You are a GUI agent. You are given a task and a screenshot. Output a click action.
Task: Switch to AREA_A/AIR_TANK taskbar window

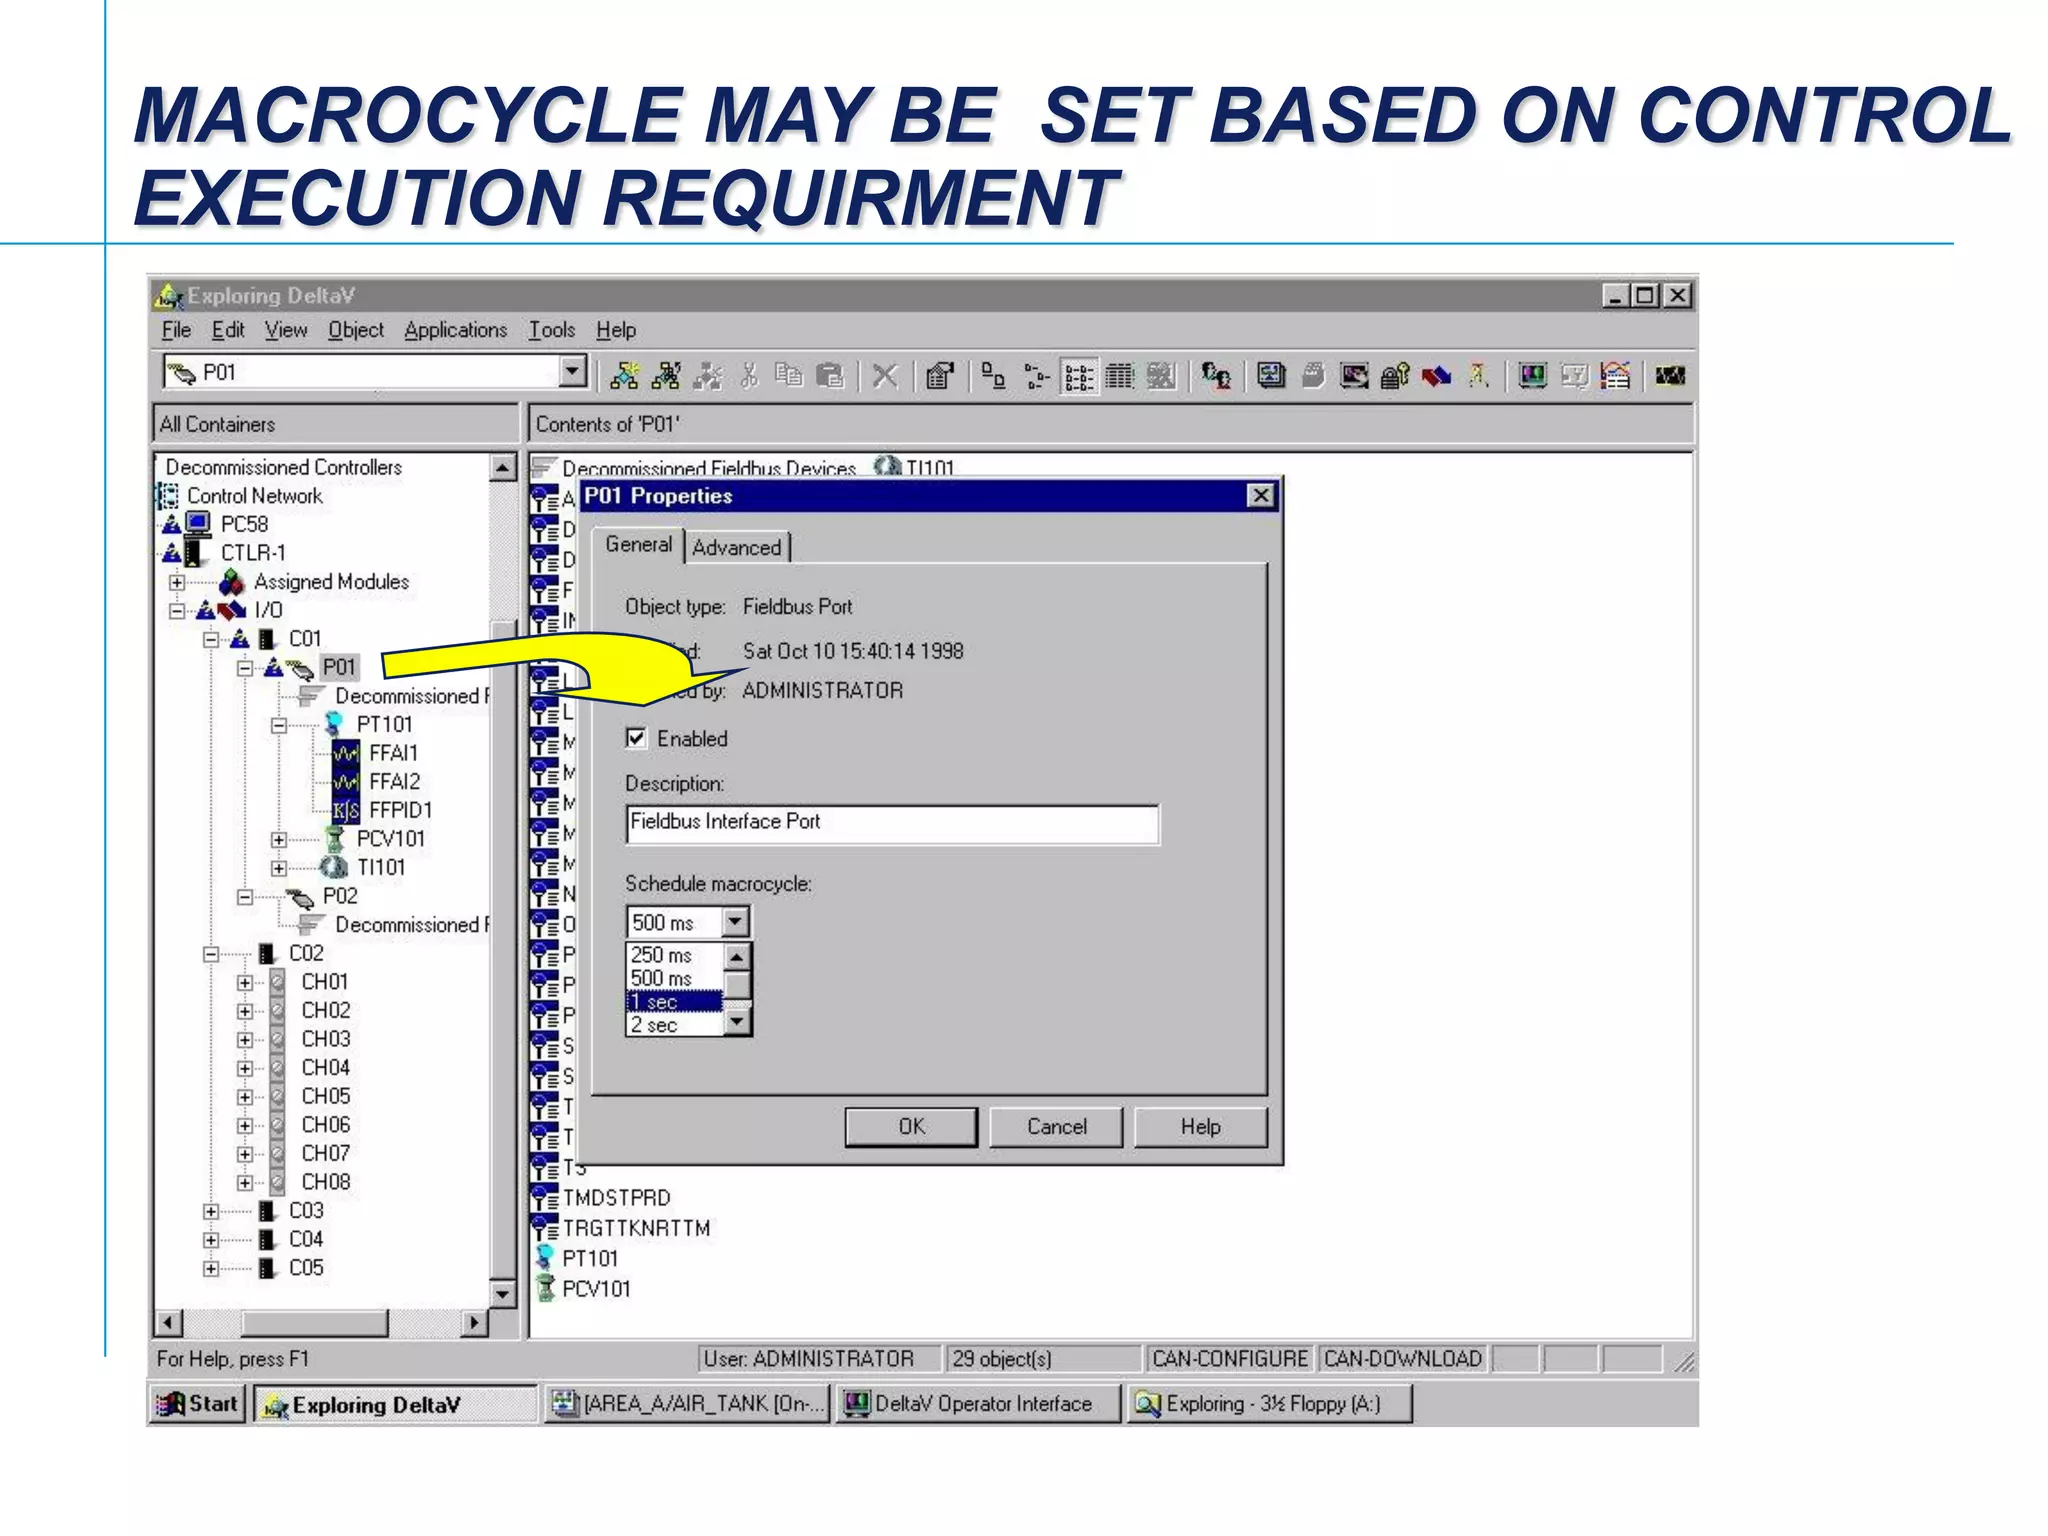[689, 1404]
